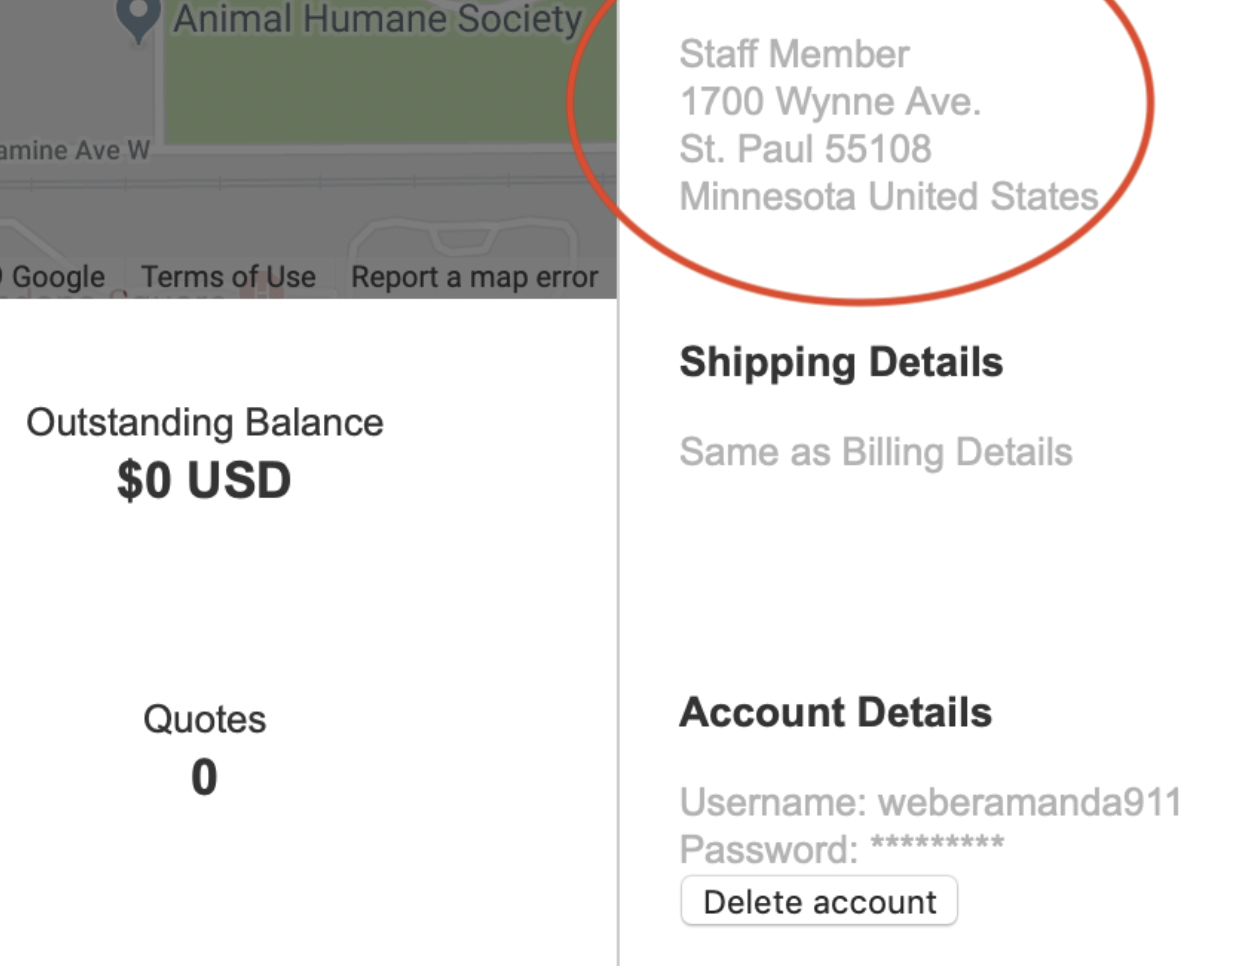1244x968 pixels.
Task: Click the Staff Member billing line
Action: [794, 54]
